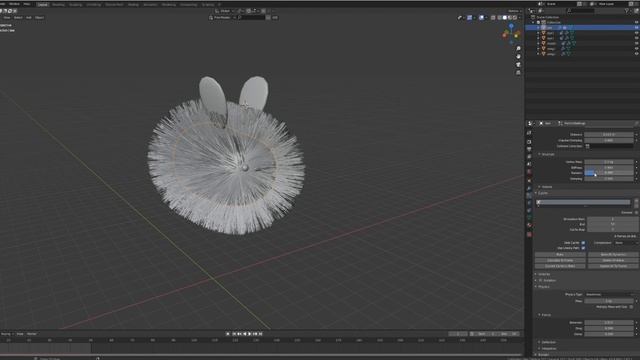Toggle the Disk Cache checkbox
This screenshot has width=640, height=360.
(x=583, y=242)
